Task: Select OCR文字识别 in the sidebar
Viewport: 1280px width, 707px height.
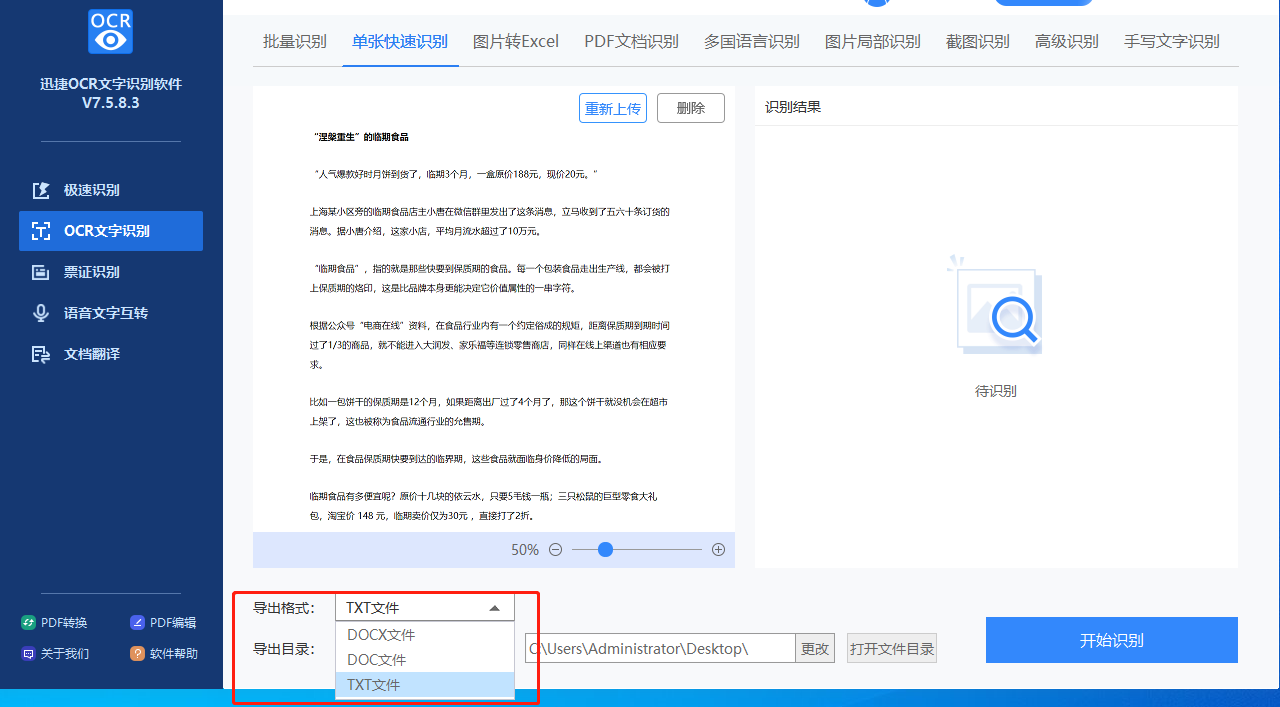Action: [x=111, y=231]
